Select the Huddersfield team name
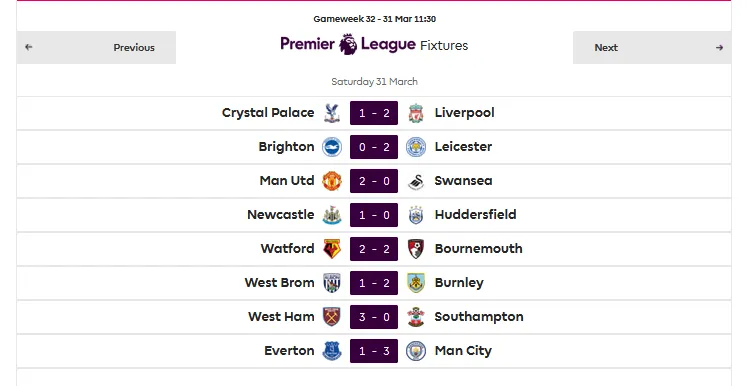Screen dimensions: 747x386 tap(475, 214)
